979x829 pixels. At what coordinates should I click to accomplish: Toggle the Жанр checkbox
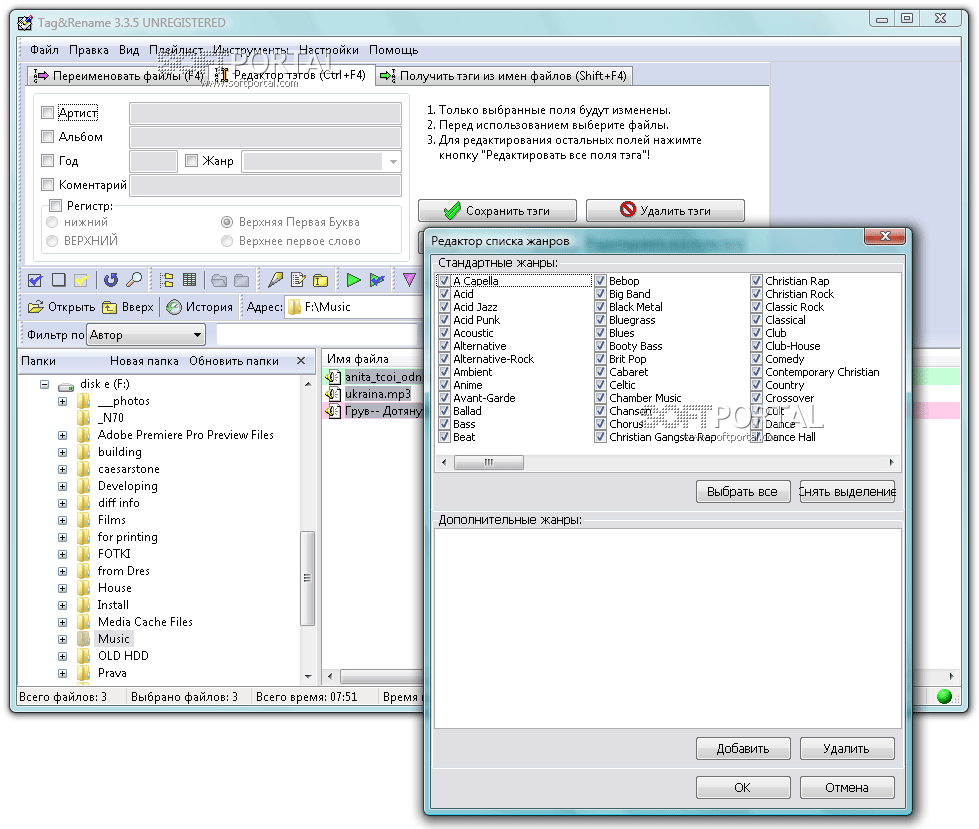click(192, 160)
